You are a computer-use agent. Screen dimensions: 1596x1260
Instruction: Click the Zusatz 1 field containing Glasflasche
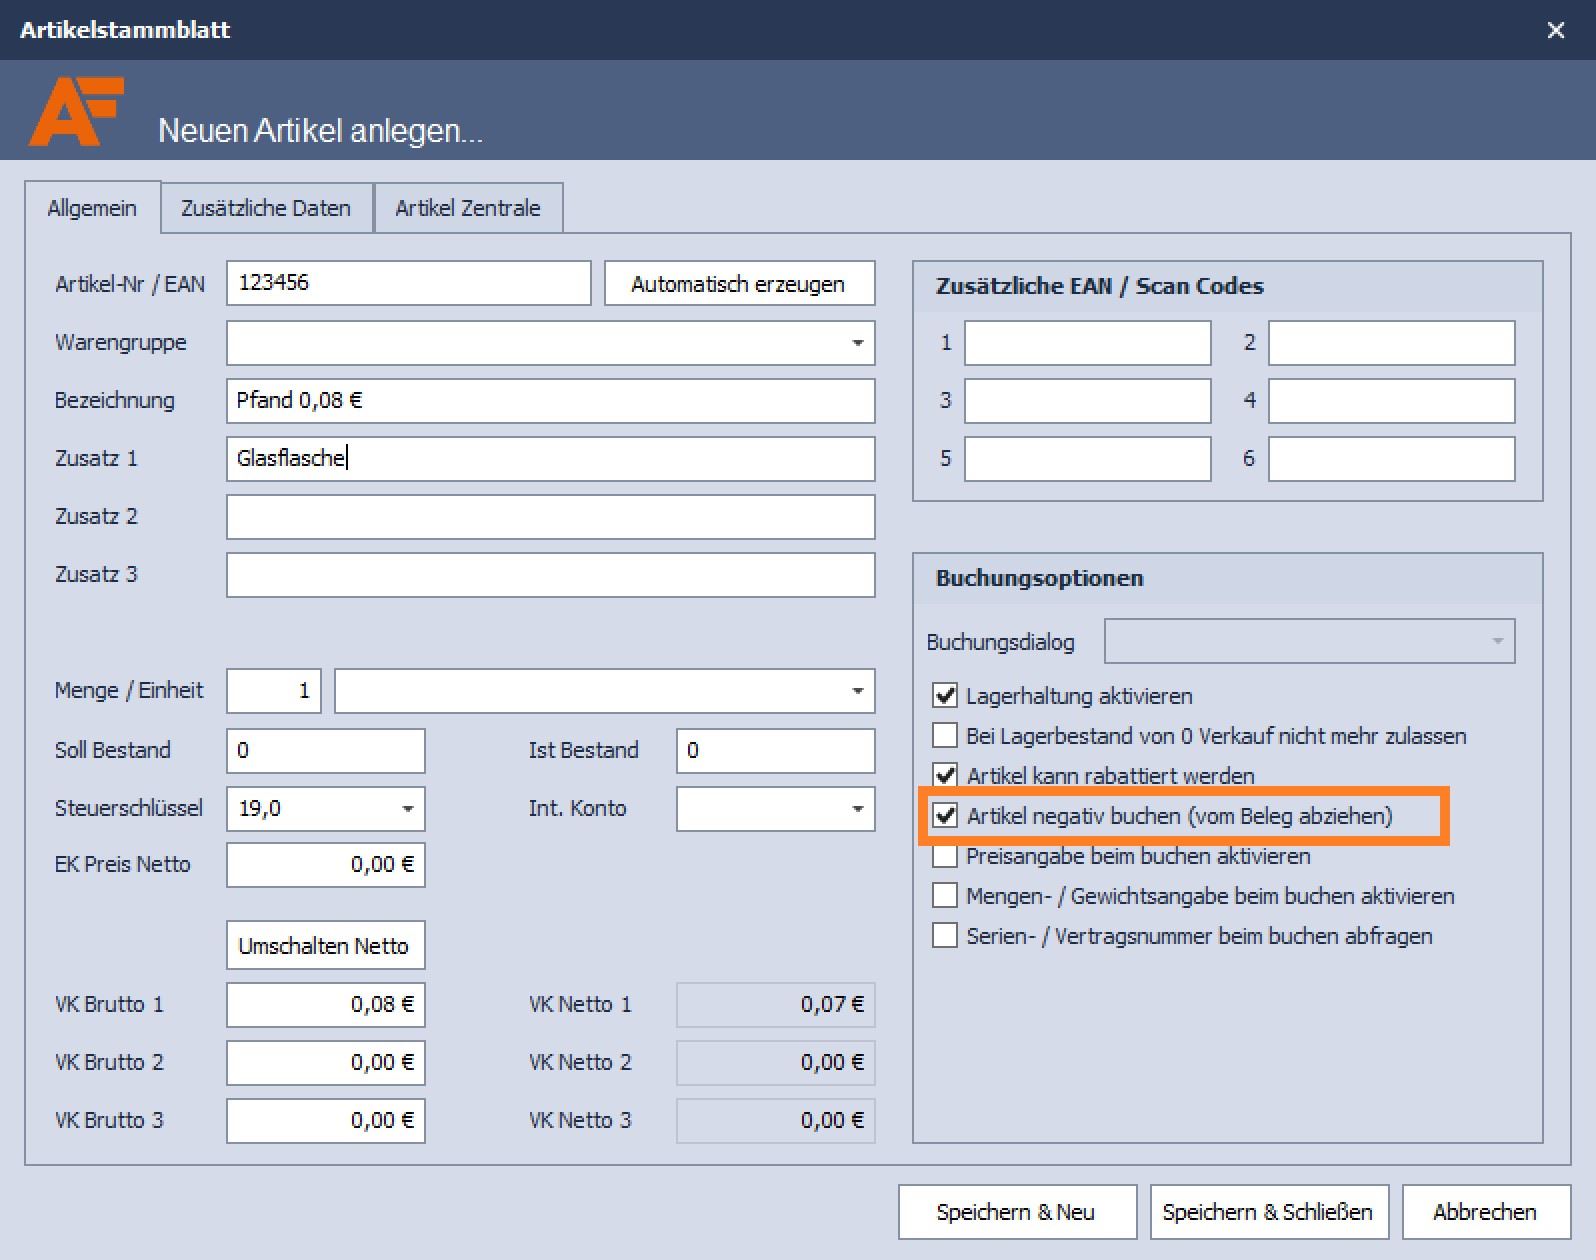550,459
